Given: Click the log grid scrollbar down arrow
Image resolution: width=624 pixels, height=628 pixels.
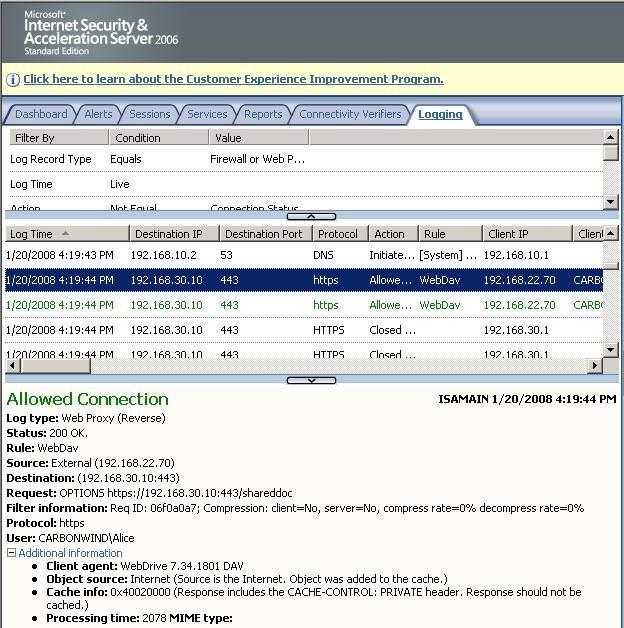Looking at the screenshot, I should [x=610, y=350].
